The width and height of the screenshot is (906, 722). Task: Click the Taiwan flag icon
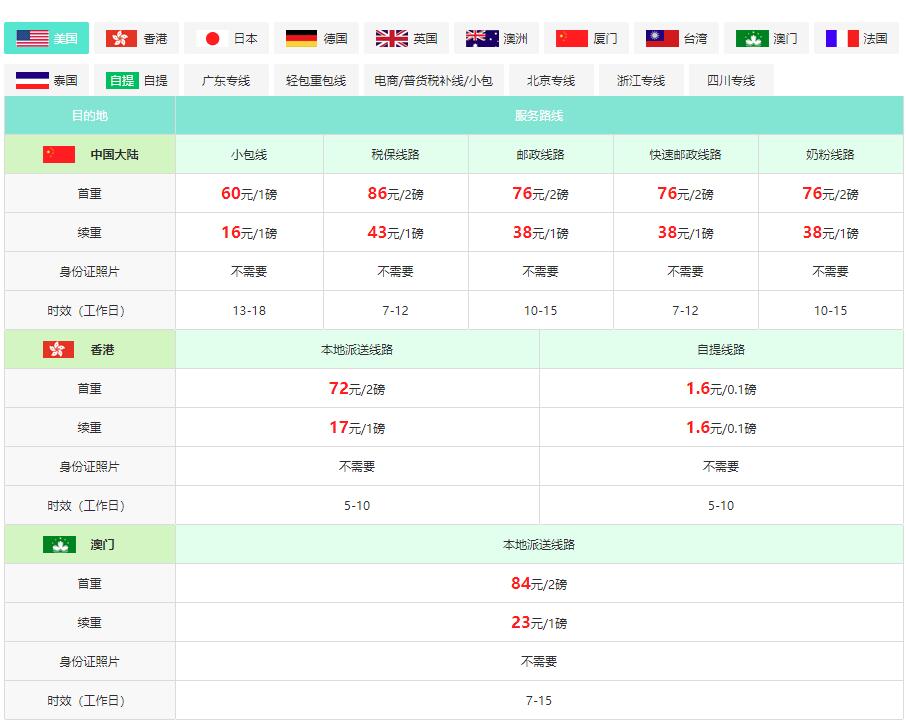click(x=662, y=39)
